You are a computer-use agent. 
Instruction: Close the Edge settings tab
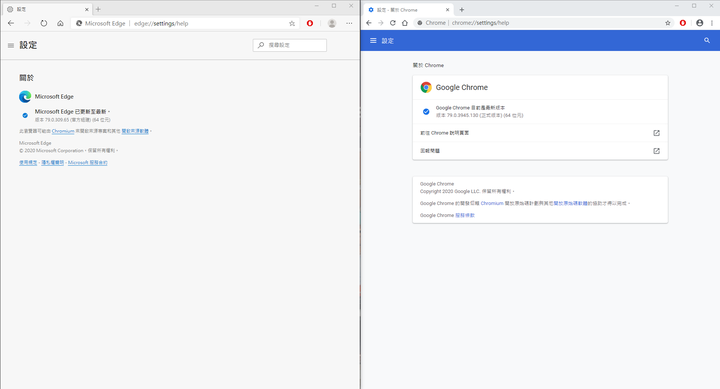[86, 9]
